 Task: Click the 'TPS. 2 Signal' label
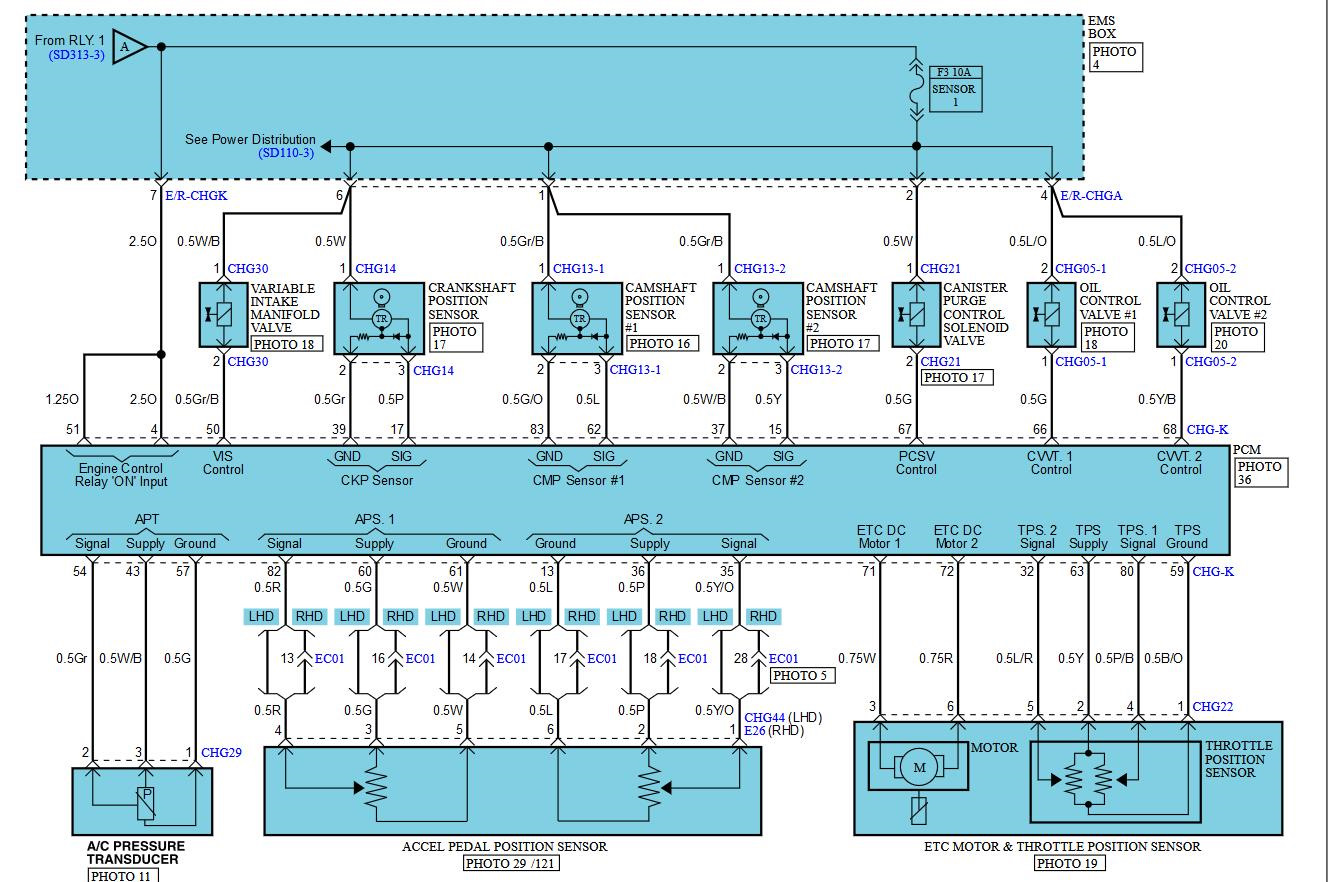(1037, 537)
